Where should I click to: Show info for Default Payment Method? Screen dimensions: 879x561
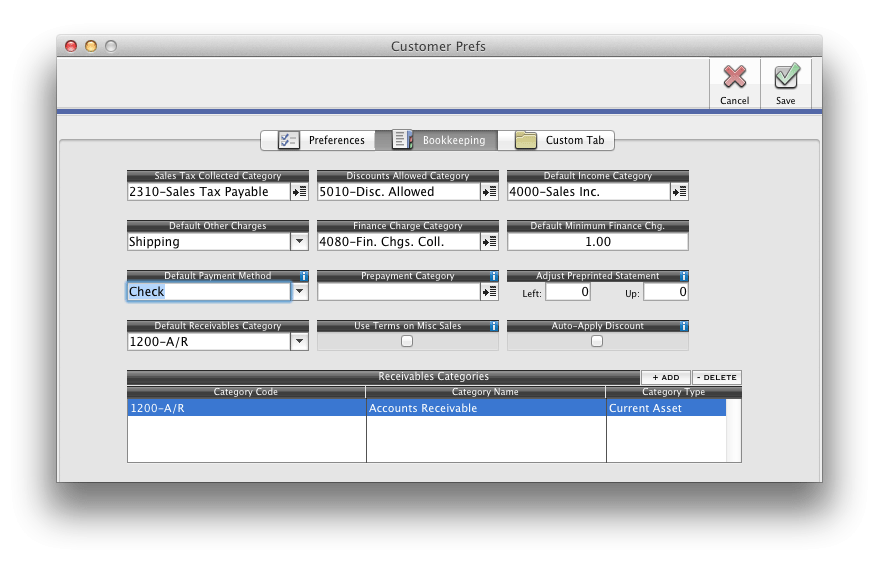304,276
